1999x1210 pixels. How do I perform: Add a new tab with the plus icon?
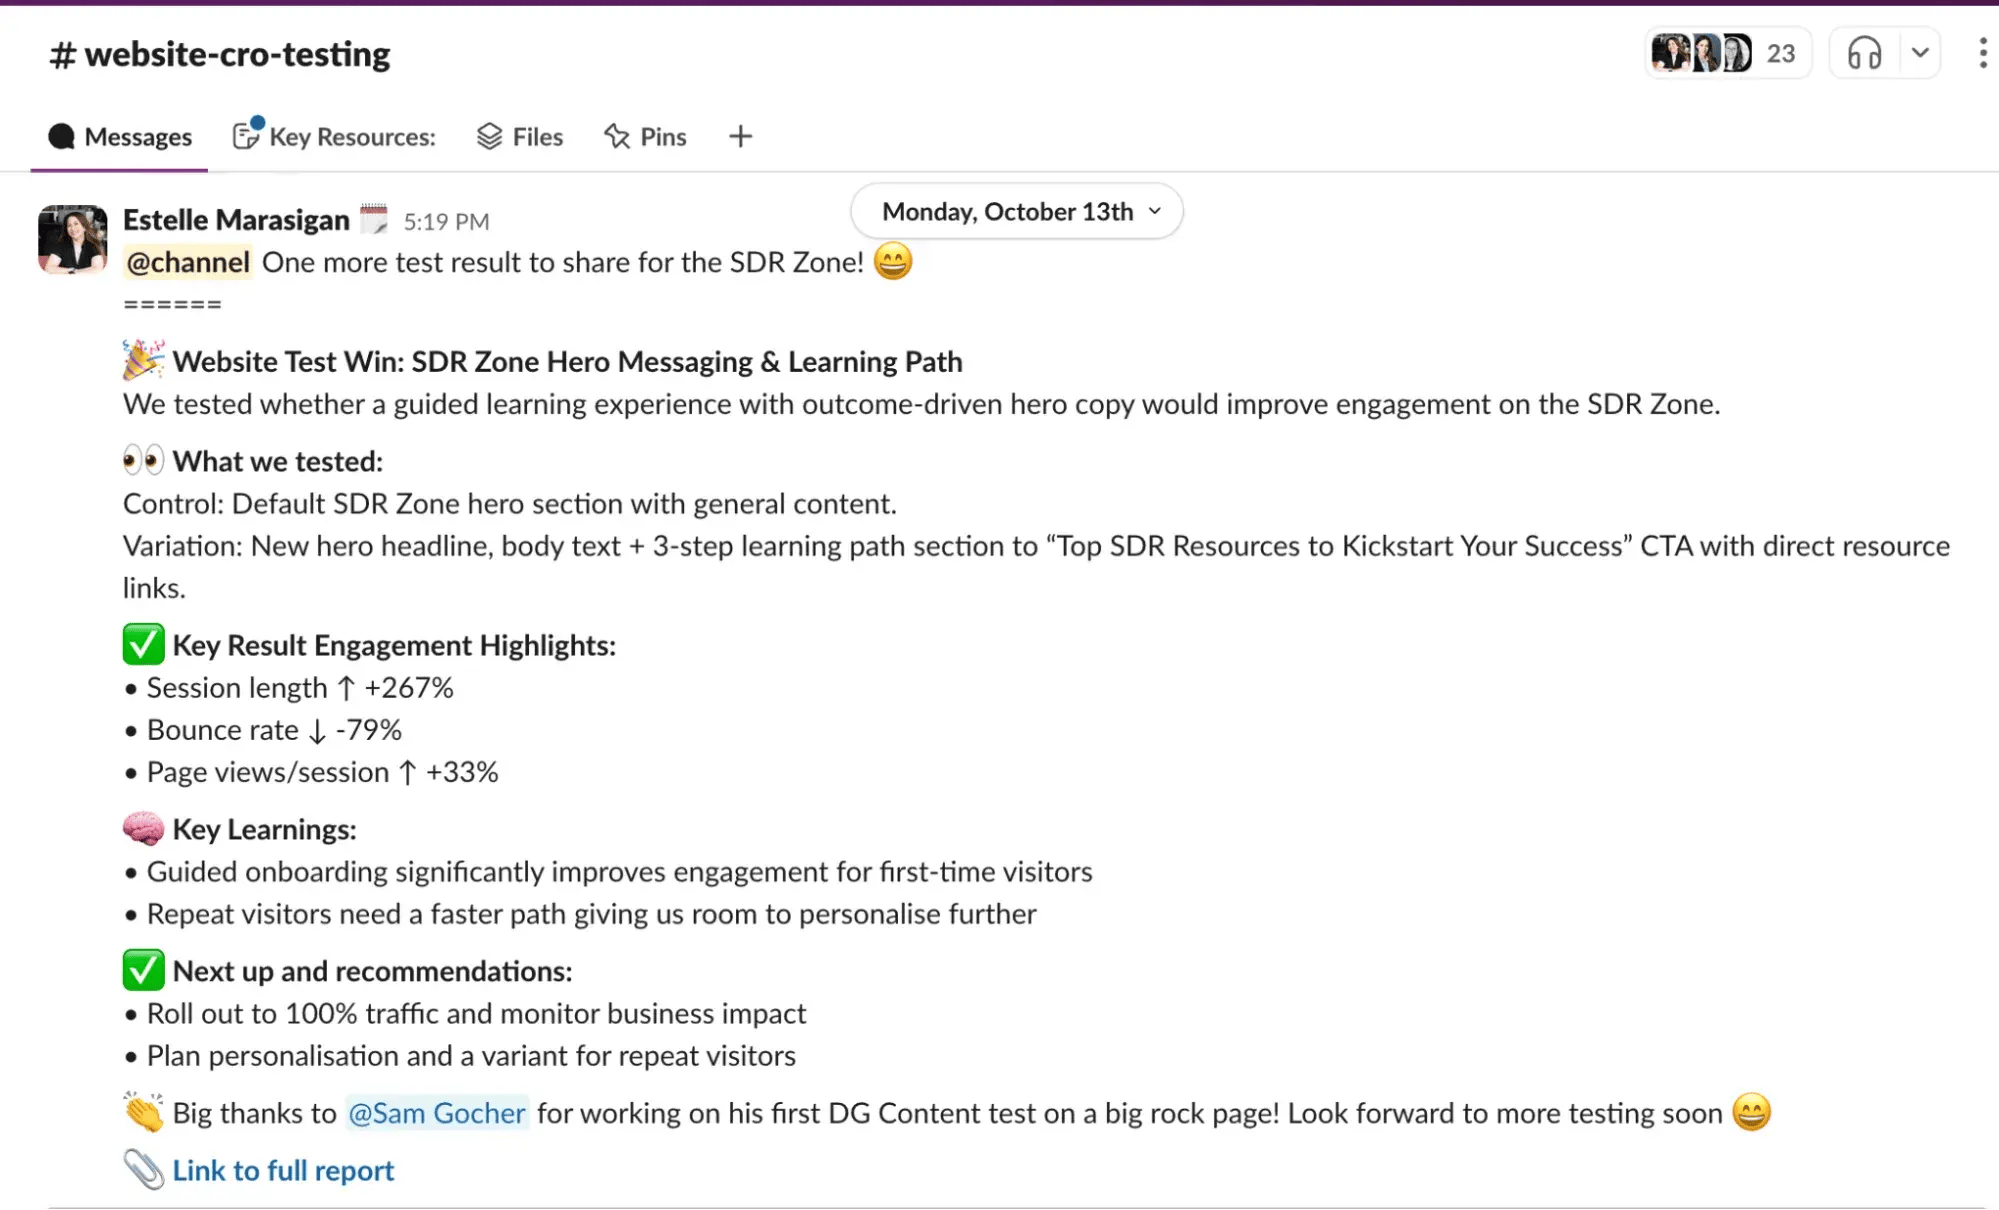tap(740, 136)
